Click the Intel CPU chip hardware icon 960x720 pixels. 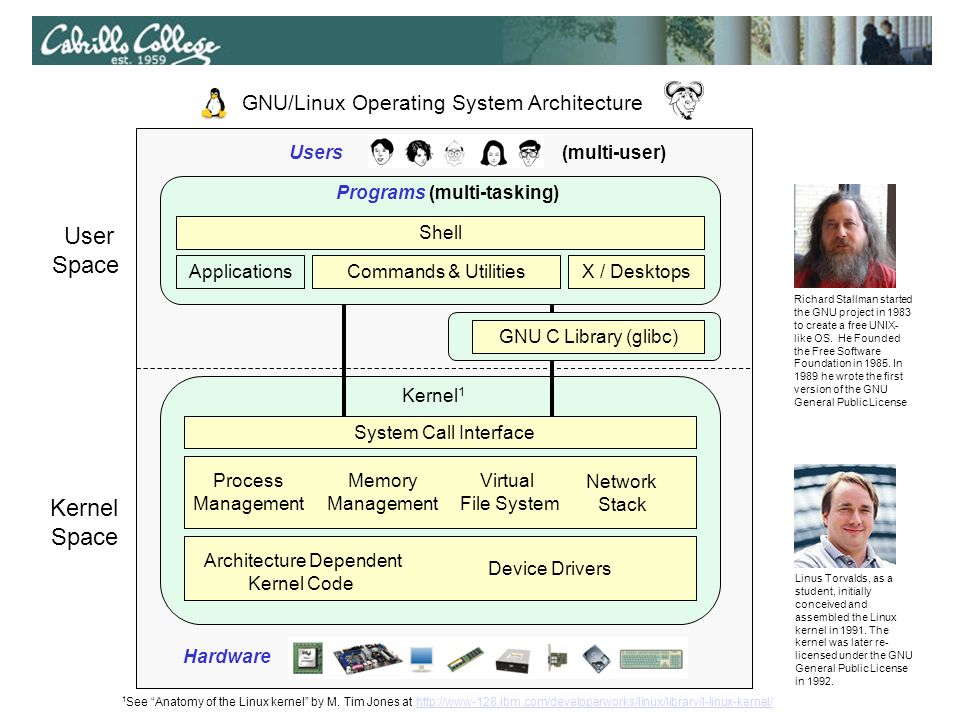(307, 658)
